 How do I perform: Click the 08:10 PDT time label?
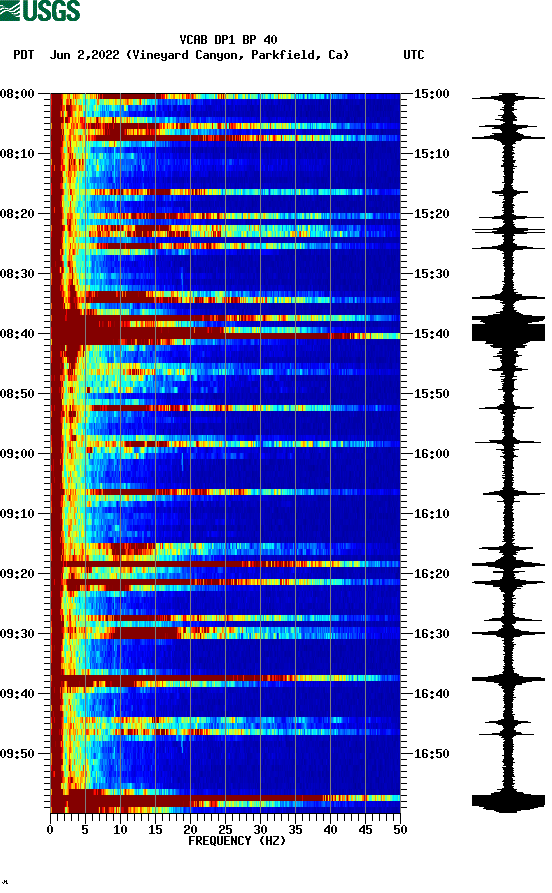click(17, 154)
